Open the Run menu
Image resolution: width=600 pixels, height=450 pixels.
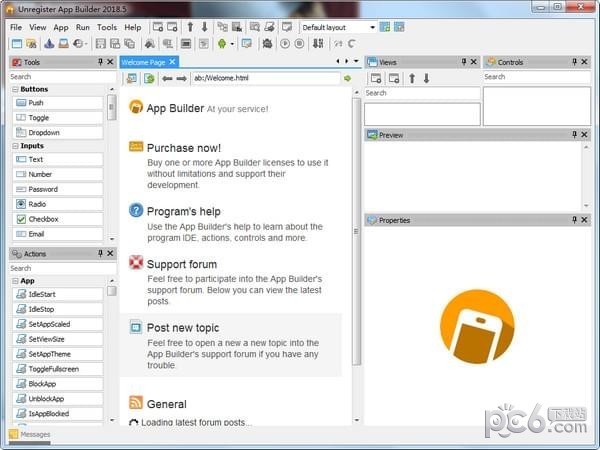click(82, 27)
